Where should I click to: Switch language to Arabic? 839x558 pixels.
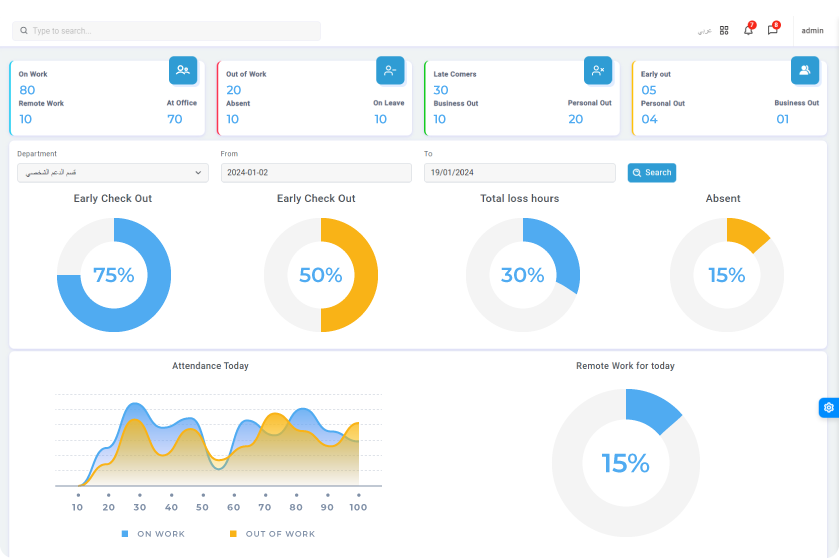point(704,31)
